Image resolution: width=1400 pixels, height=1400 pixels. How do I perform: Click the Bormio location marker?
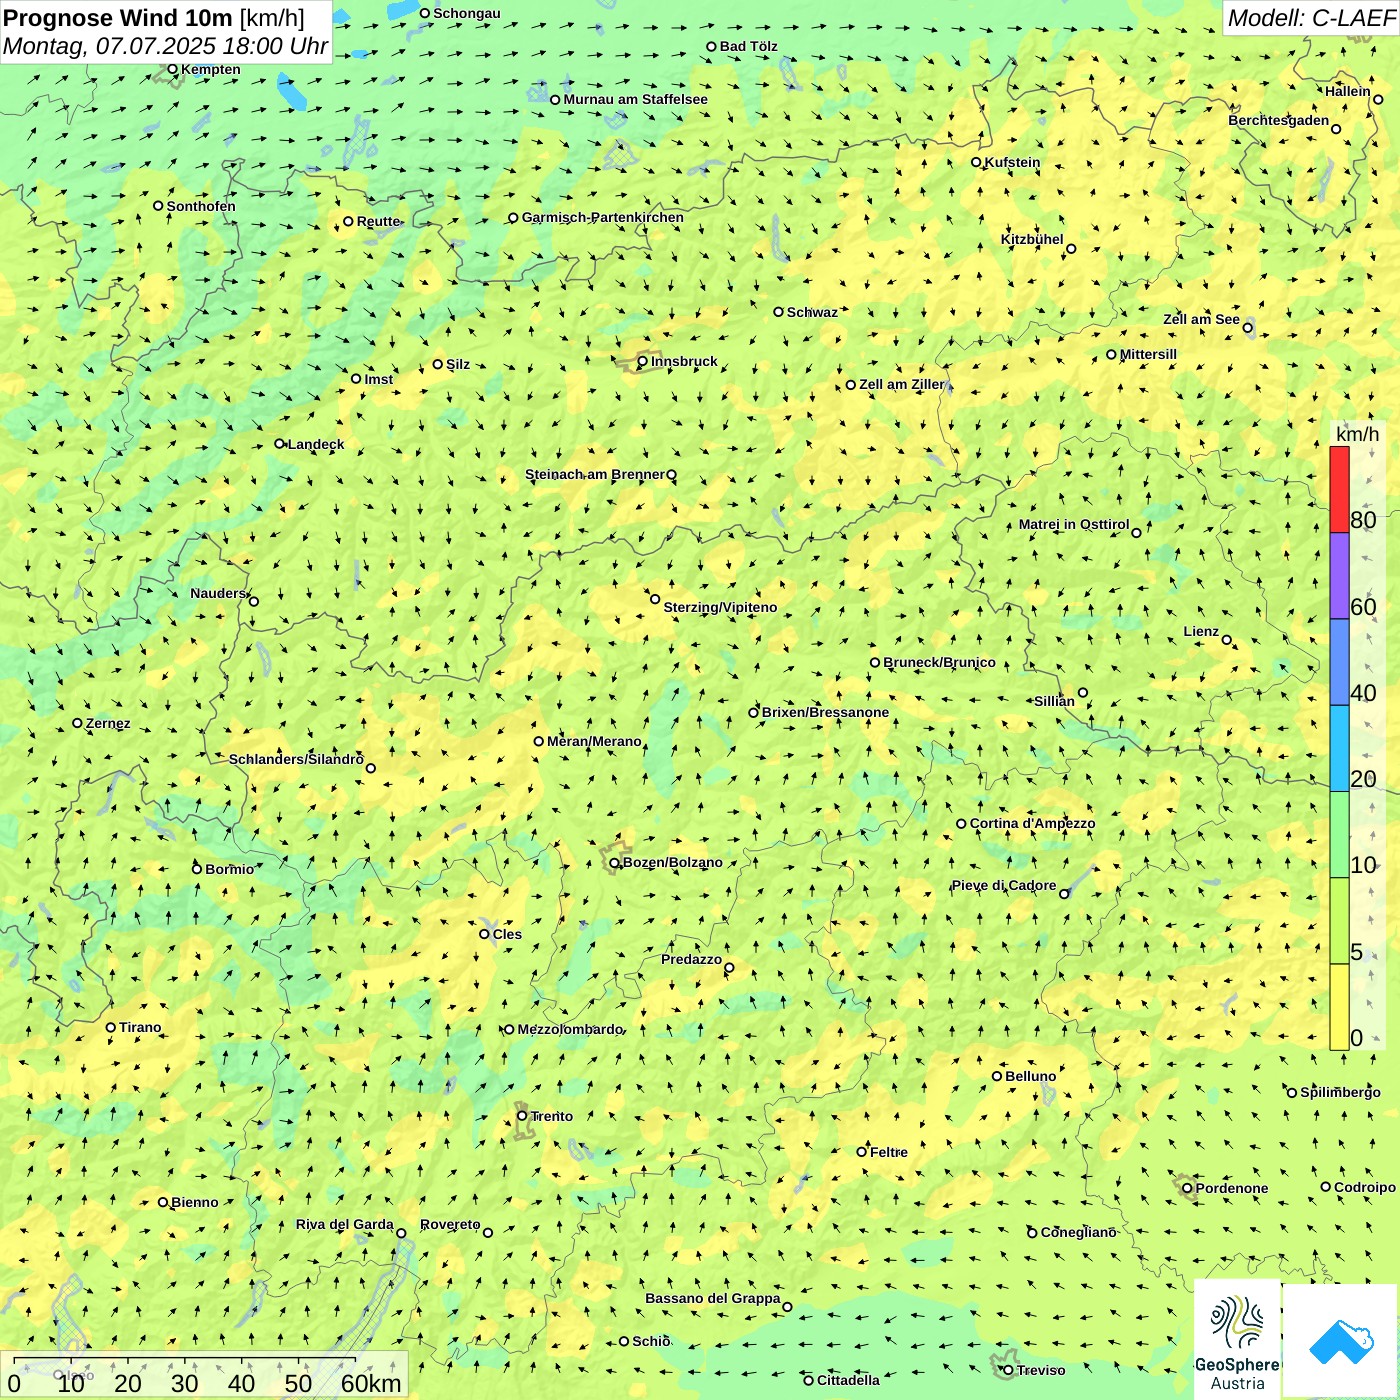tap(197, 869)
